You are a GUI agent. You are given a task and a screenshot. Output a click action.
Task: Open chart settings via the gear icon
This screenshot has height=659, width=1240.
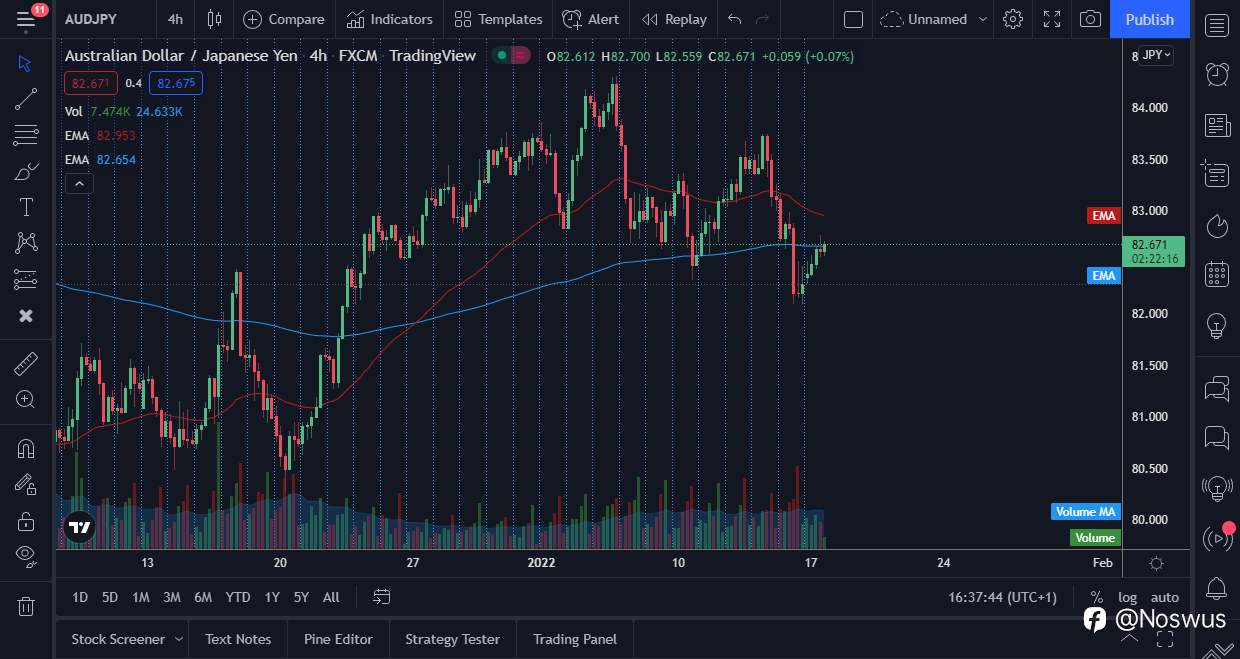pos(1013,19)
